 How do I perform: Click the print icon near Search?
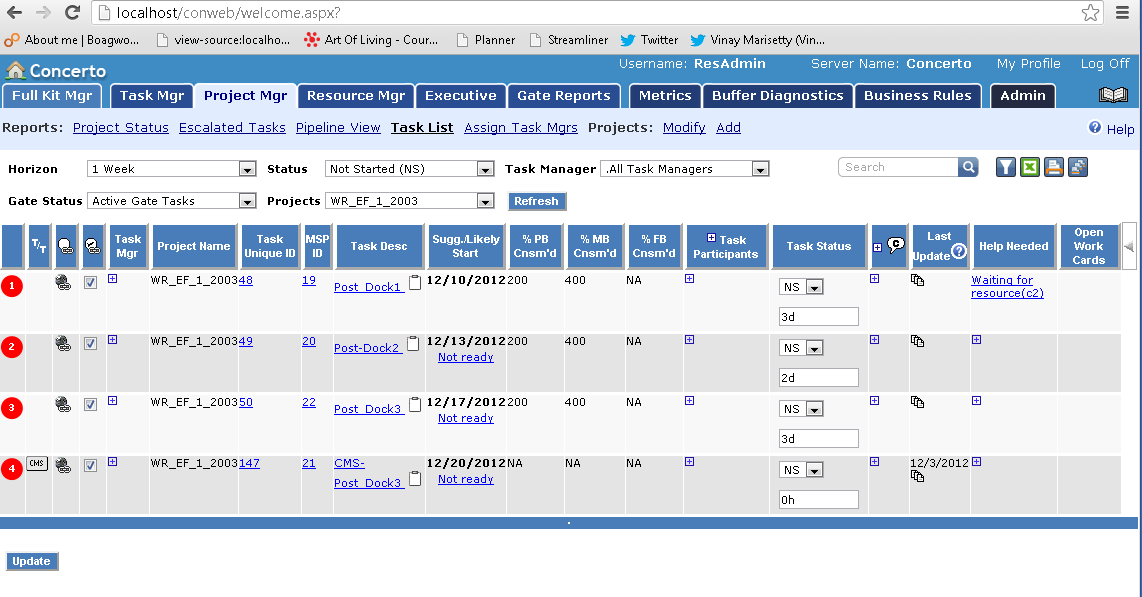pos(1054,167)
